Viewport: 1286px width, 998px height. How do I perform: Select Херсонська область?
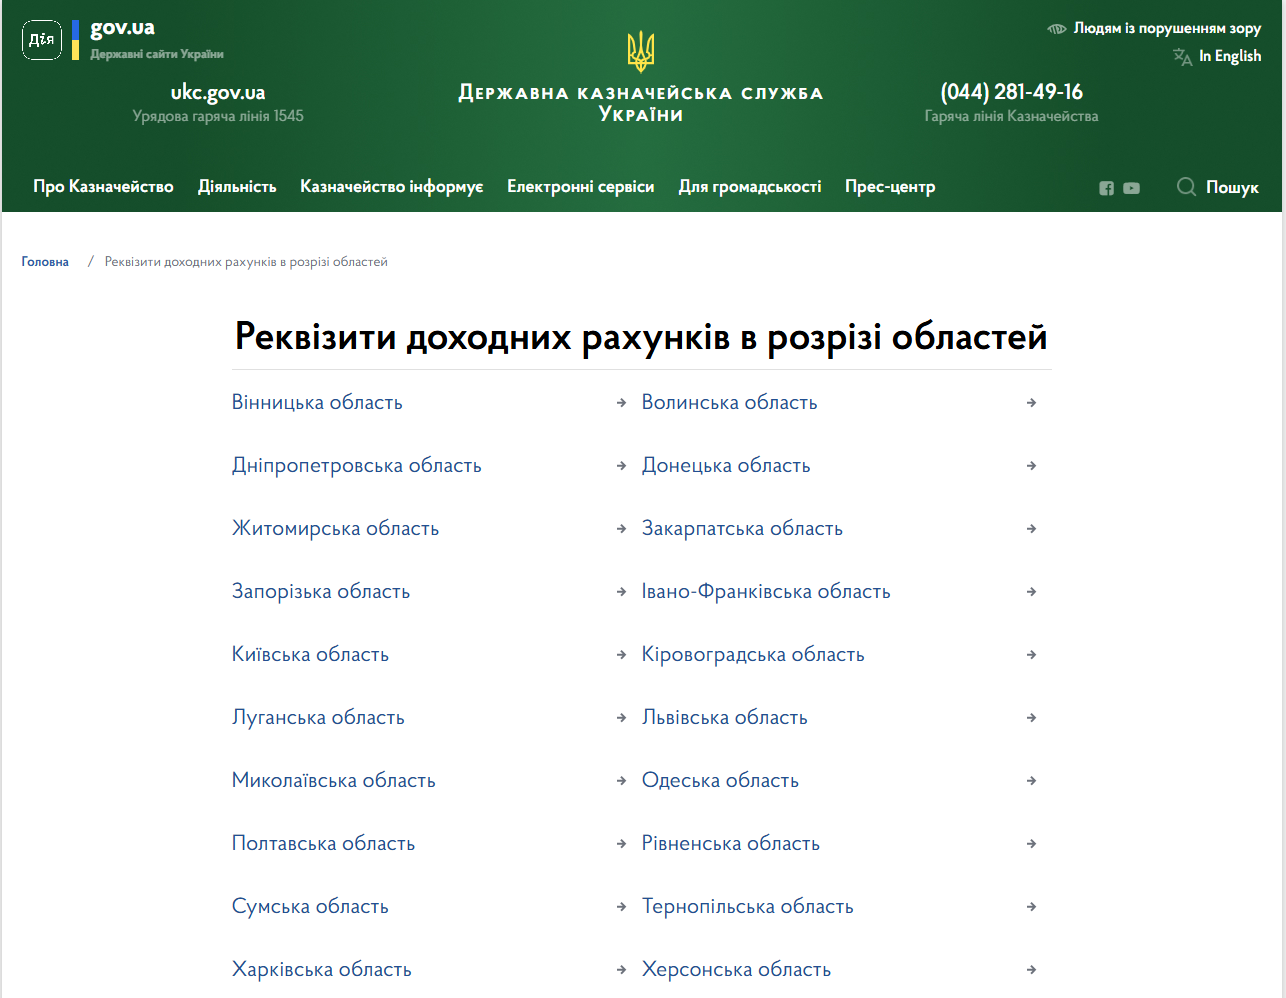pos(736,969)
